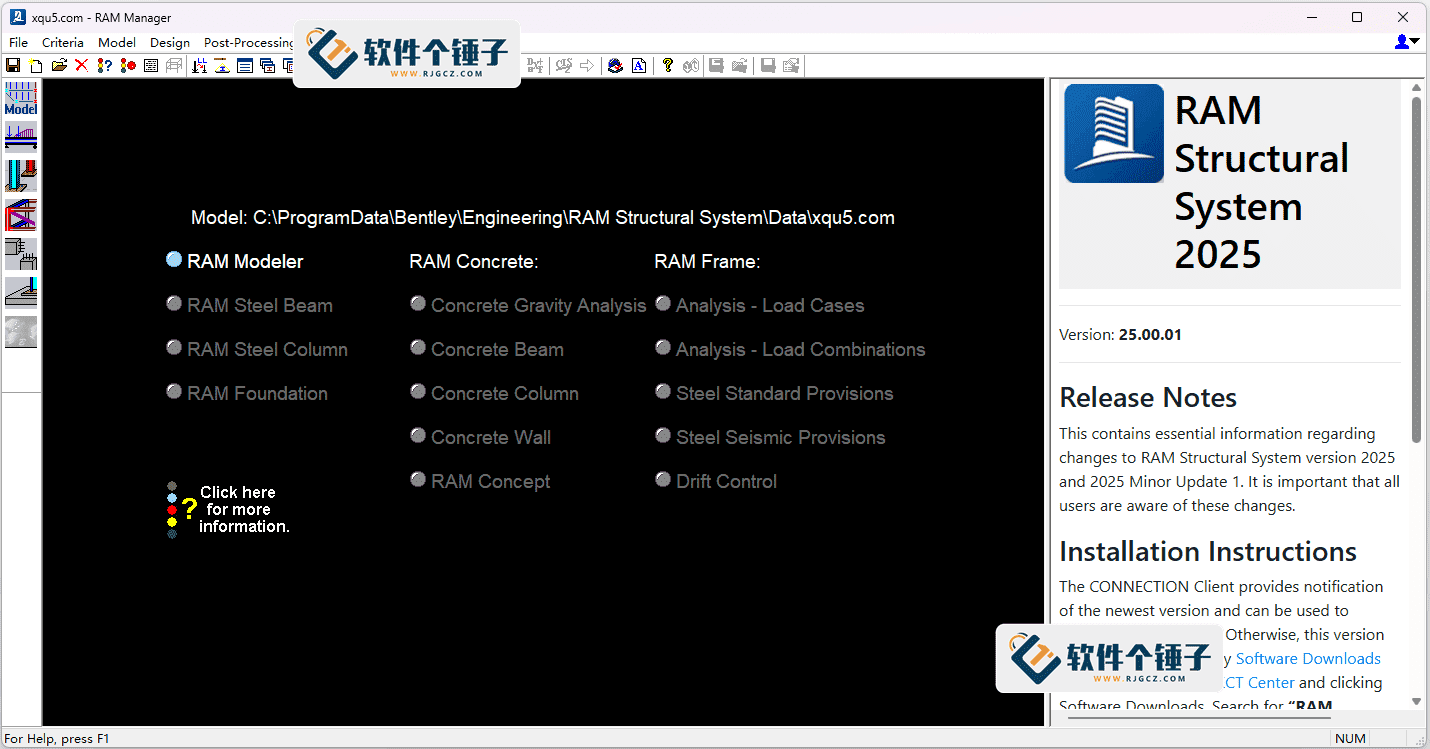Click the RAM Frame: column heading
Viewport: 1430px width, 749px height.
coord(707,262)
